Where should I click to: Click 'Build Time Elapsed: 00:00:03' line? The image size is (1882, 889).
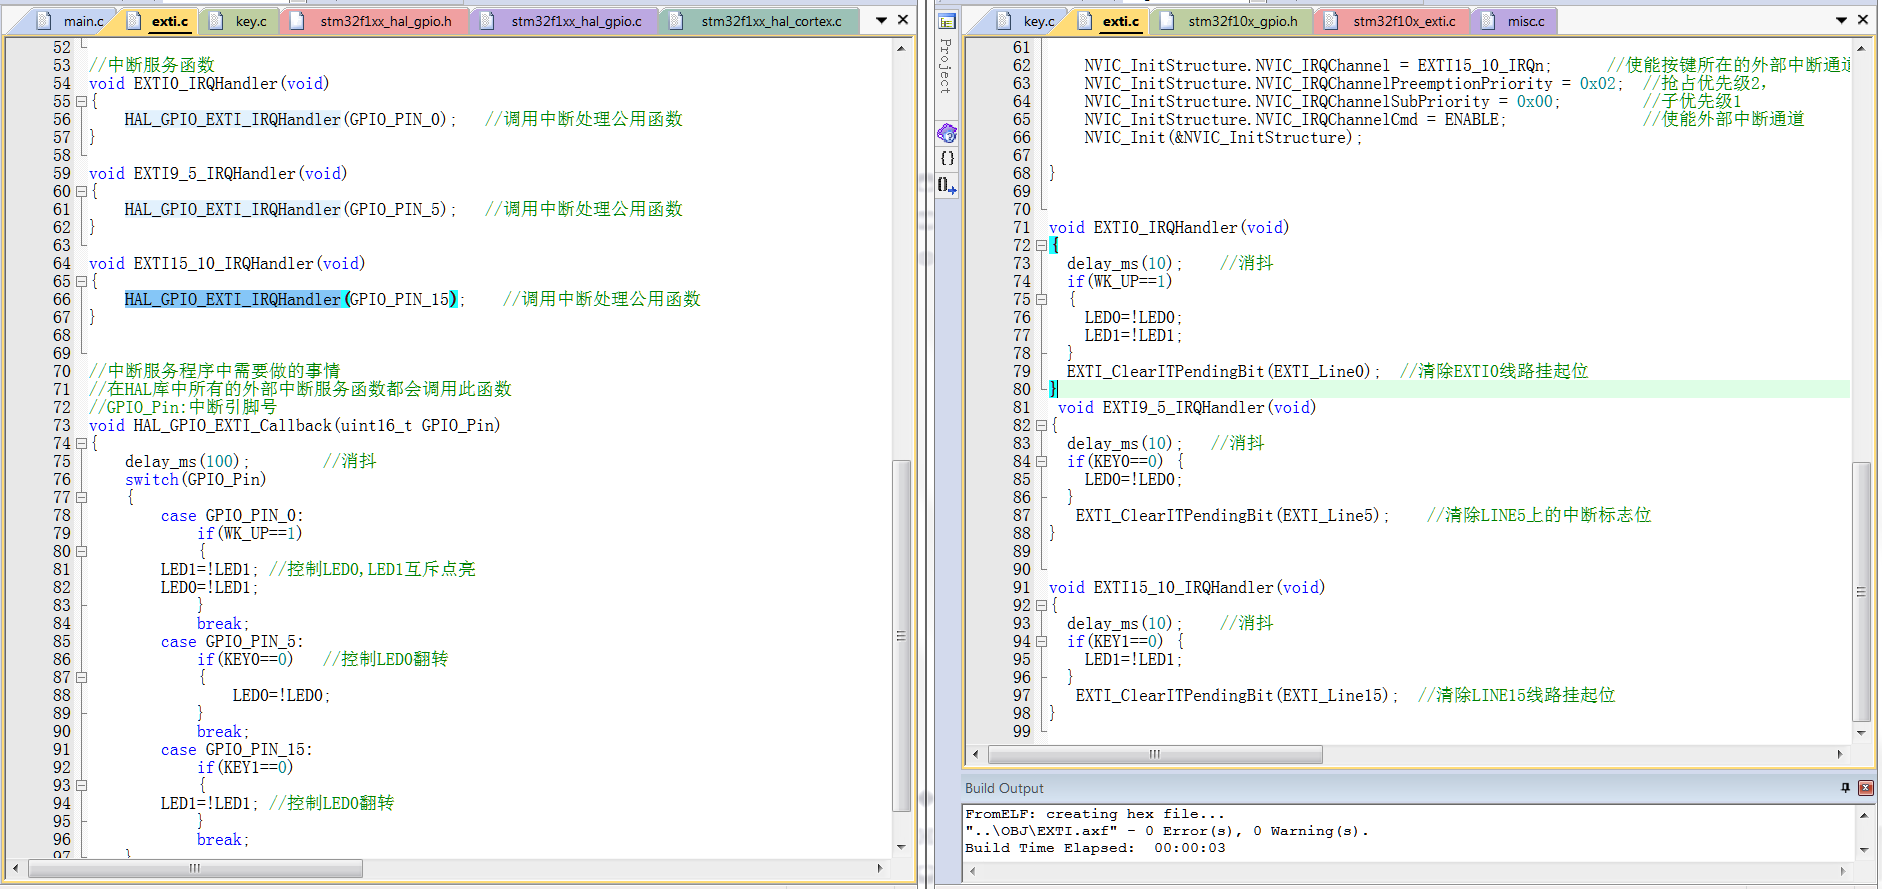coord(1095,848)
